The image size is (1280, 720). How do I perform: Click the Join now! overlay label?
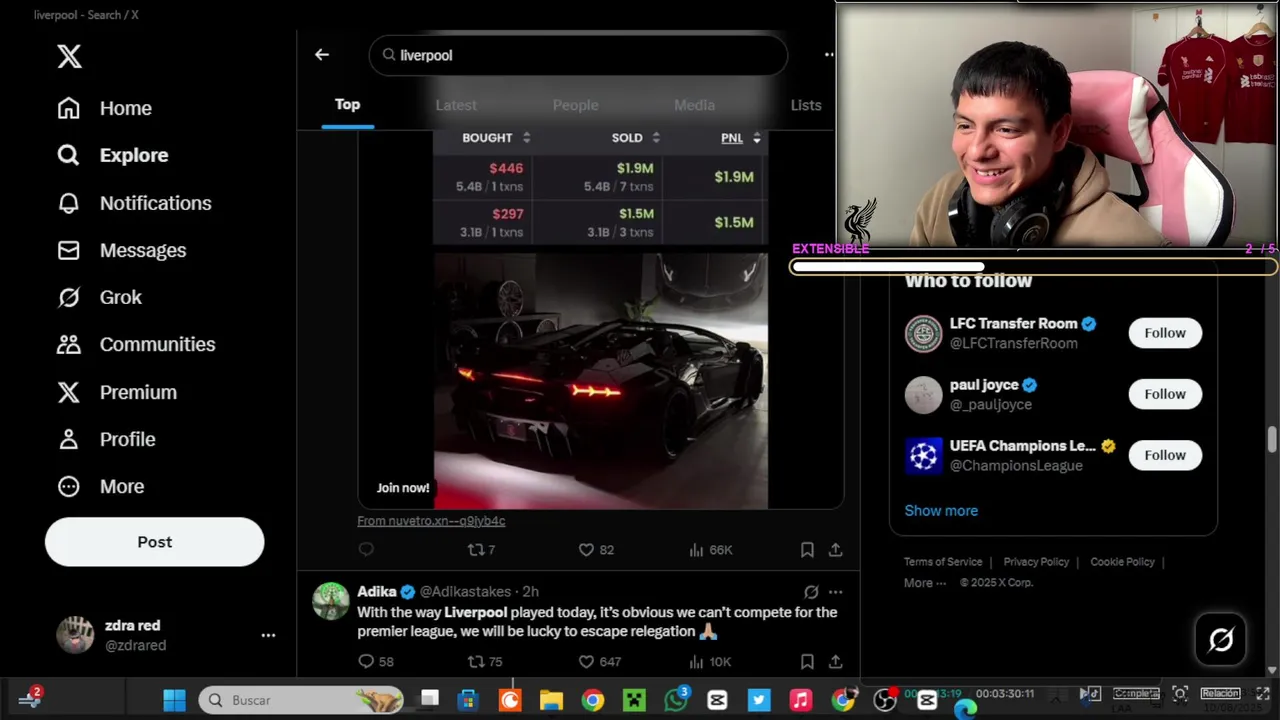(x=403, y=488)
